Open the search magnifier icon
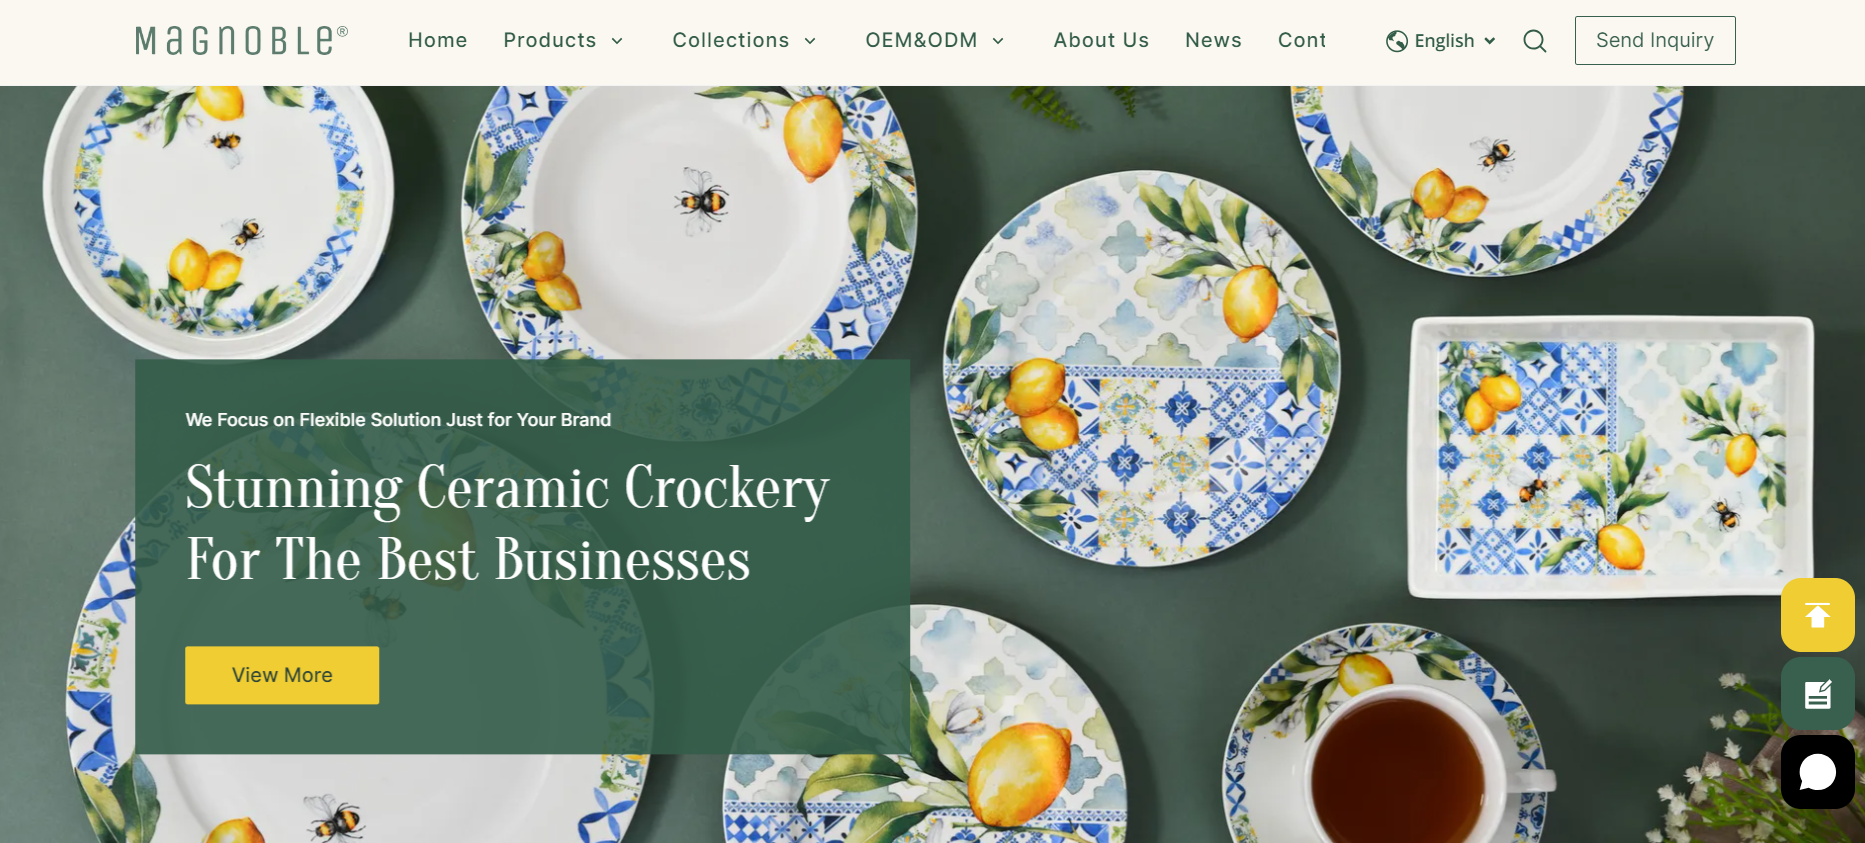The height and width of the screenshot is (843, 1865). pyautogui.click(x=1535, y=41)
